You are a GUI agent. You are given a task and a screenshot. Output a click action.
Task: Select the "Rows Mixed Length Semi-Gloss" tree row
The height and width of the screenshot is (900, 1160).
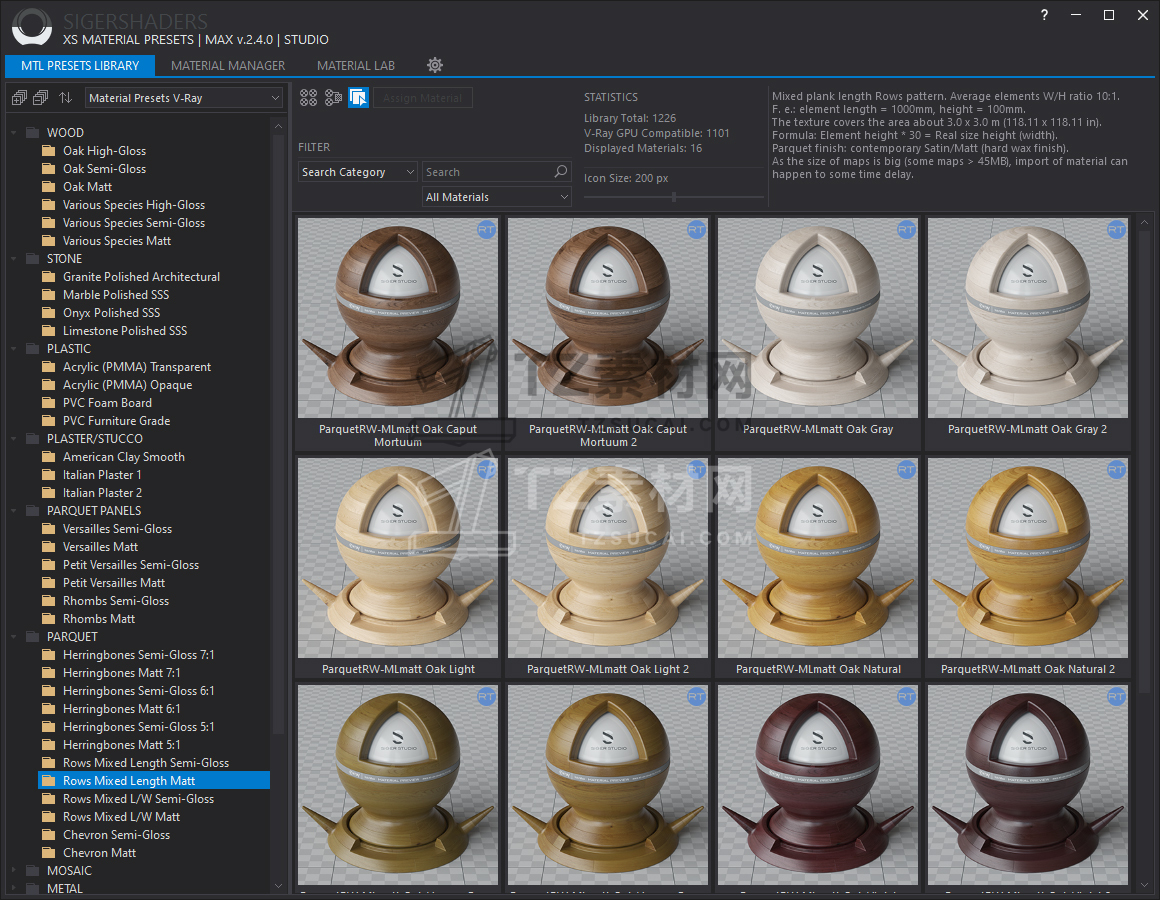(154, 762)
